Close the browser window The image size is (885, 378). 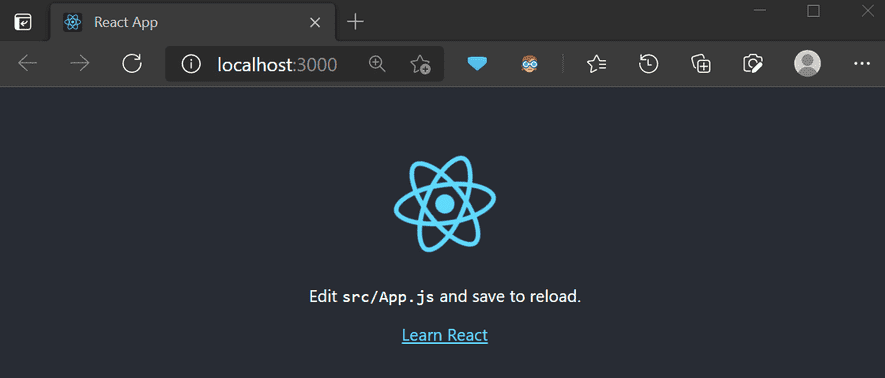(x=868, y=11)
